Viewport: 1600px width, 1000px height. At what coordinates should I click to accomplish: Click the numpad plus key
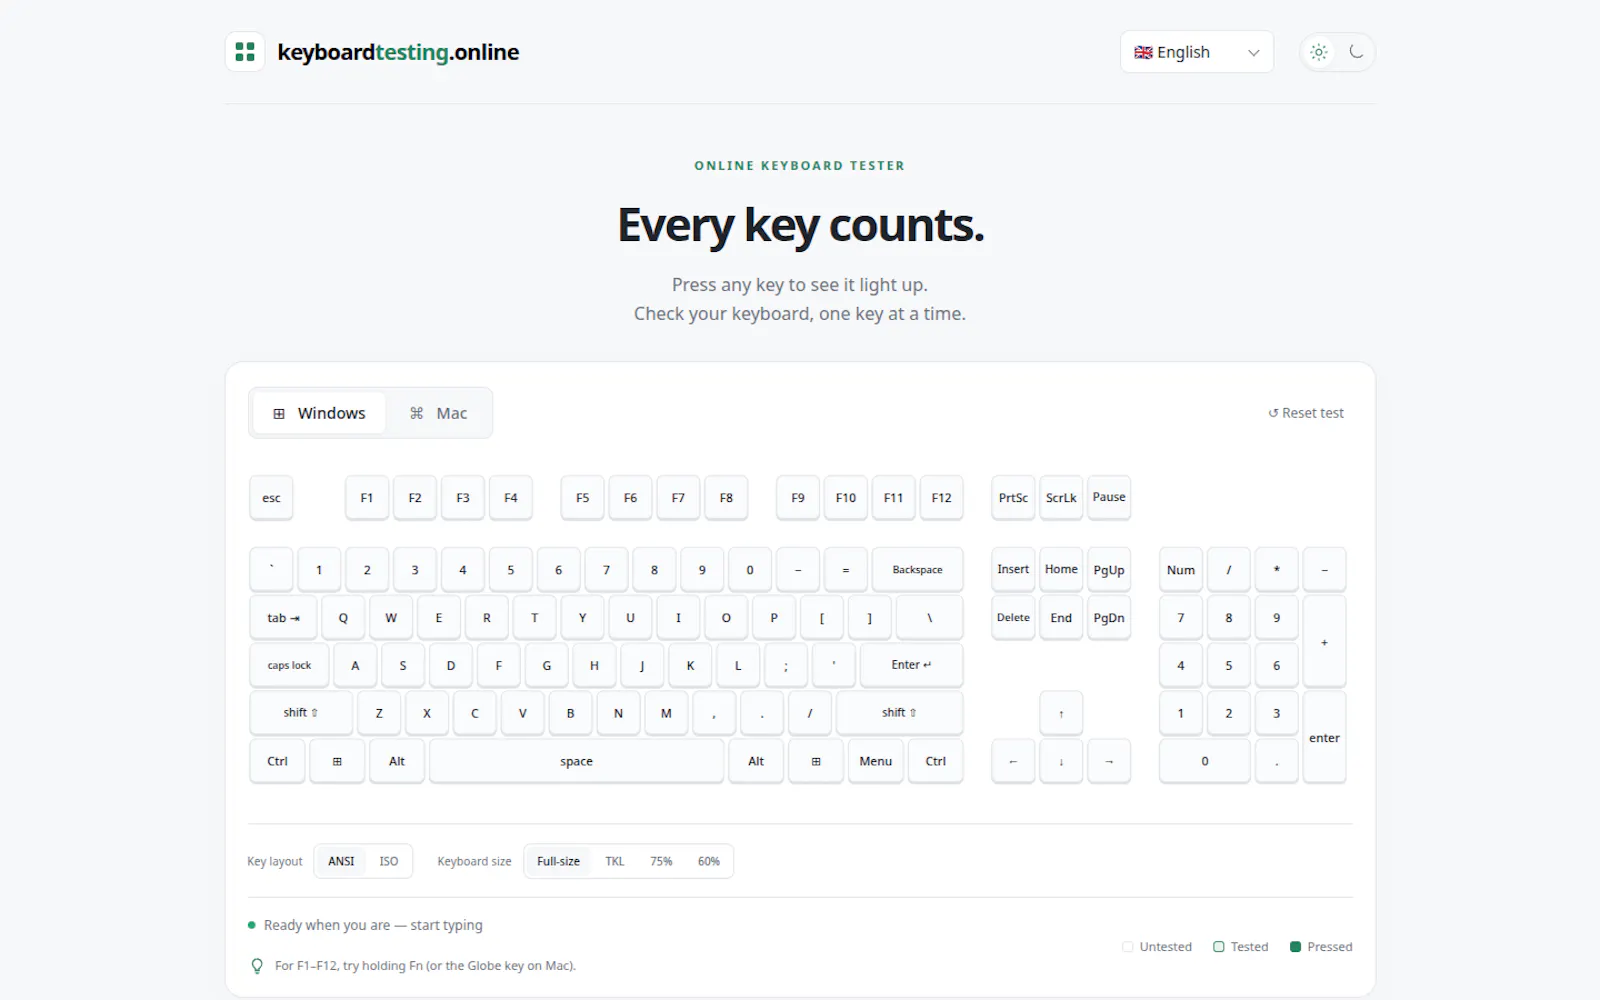tap(1325, 641)
